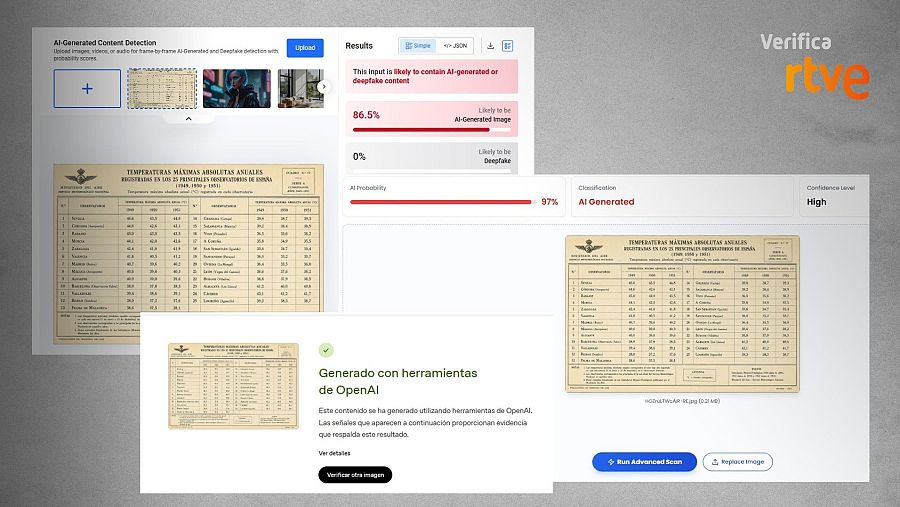Click the uploaded file name under the preview
The width and height of the screenshot is (900, 507).
[682, 401]
